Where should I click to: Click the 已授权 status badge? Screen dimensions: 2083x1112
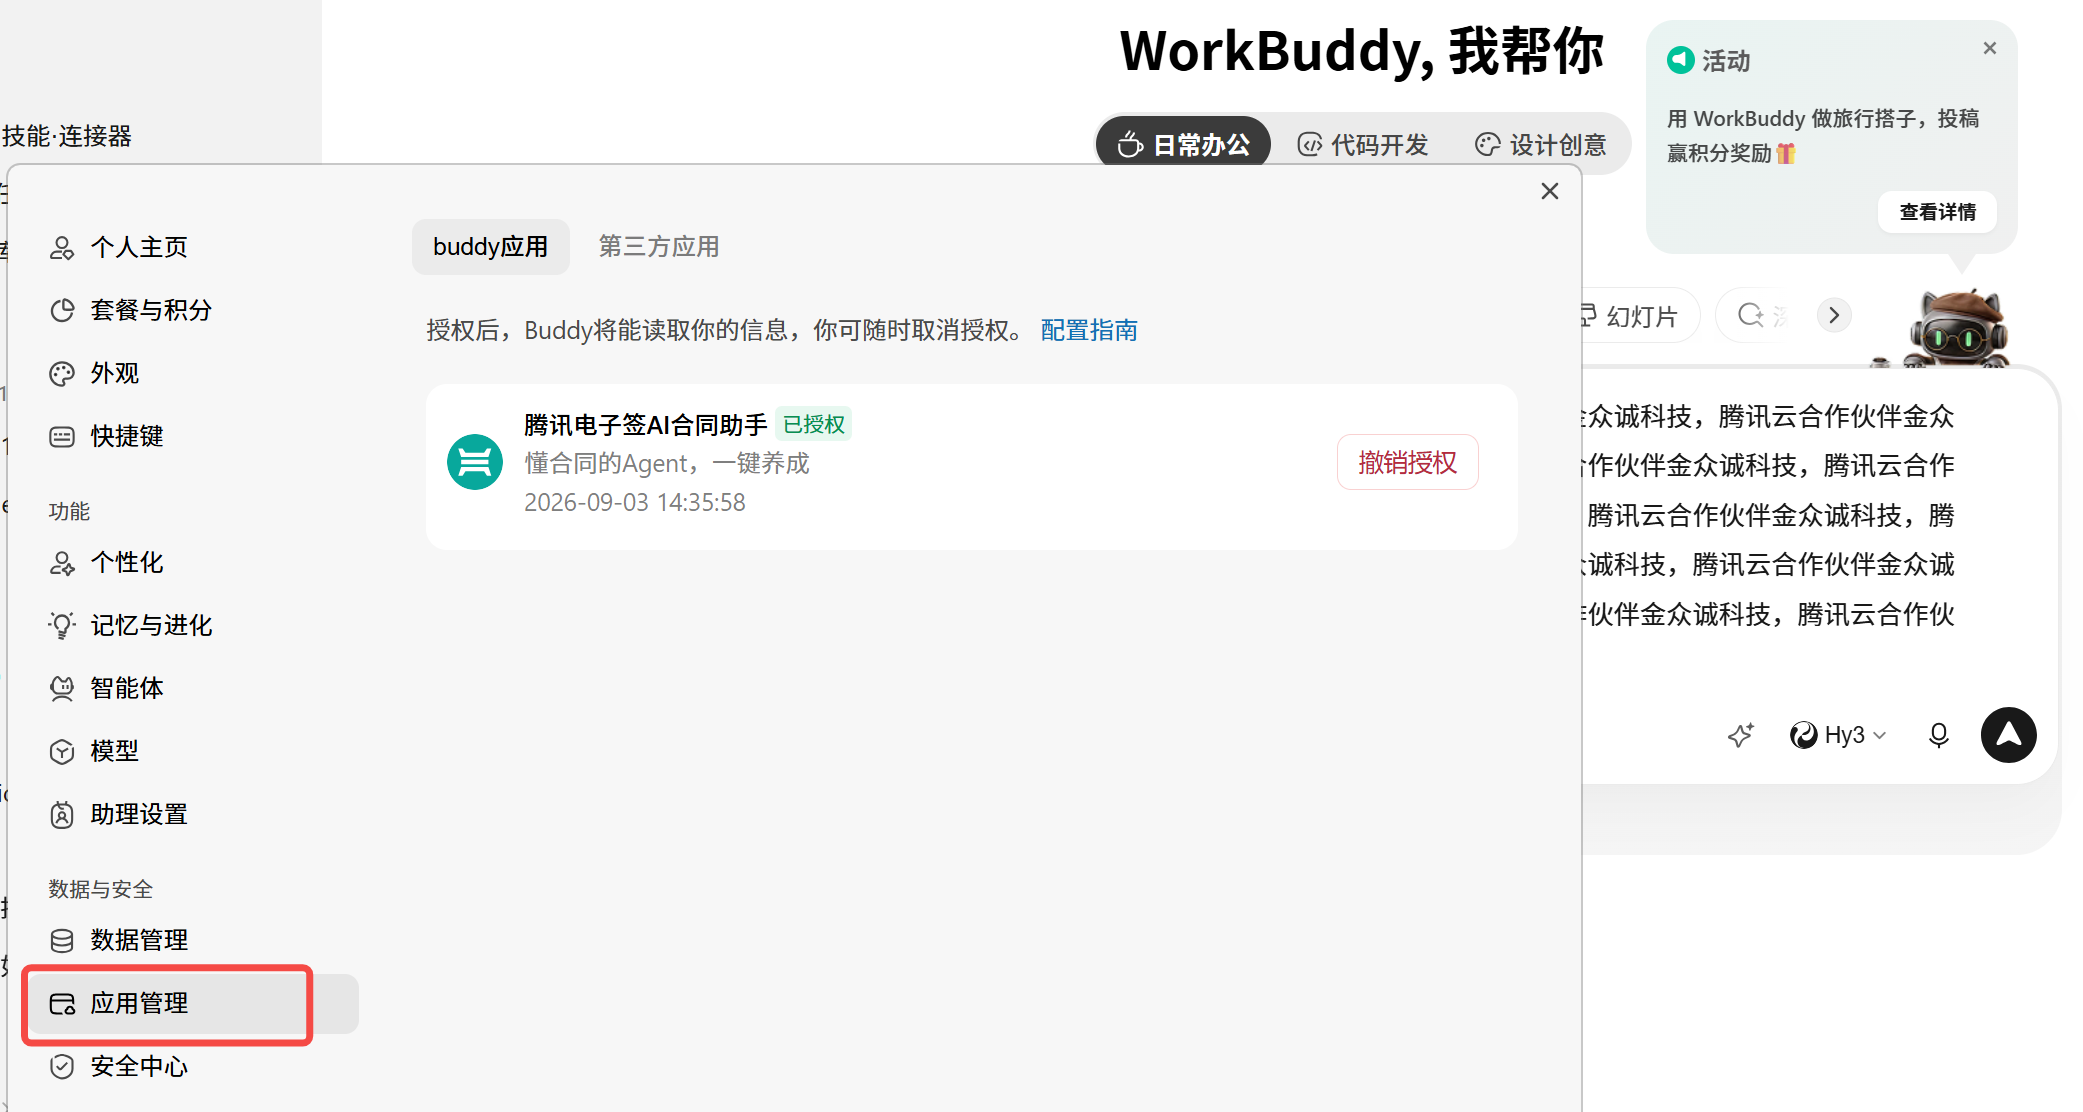point(814,425)
